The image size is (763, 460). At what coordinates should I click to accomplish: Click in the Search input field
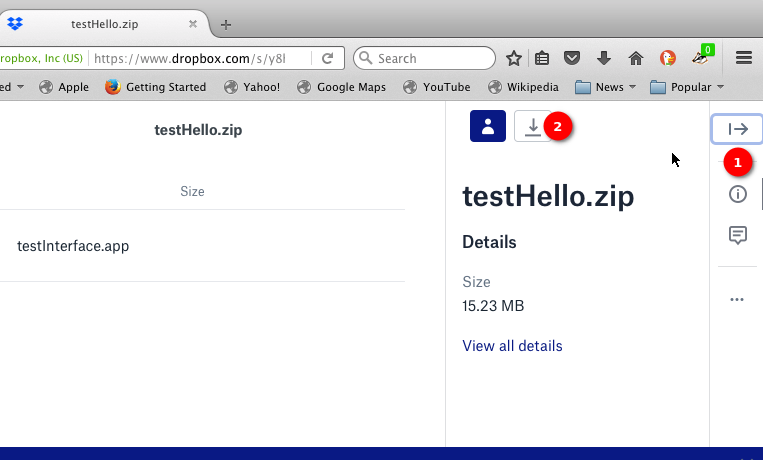[430, 58]
